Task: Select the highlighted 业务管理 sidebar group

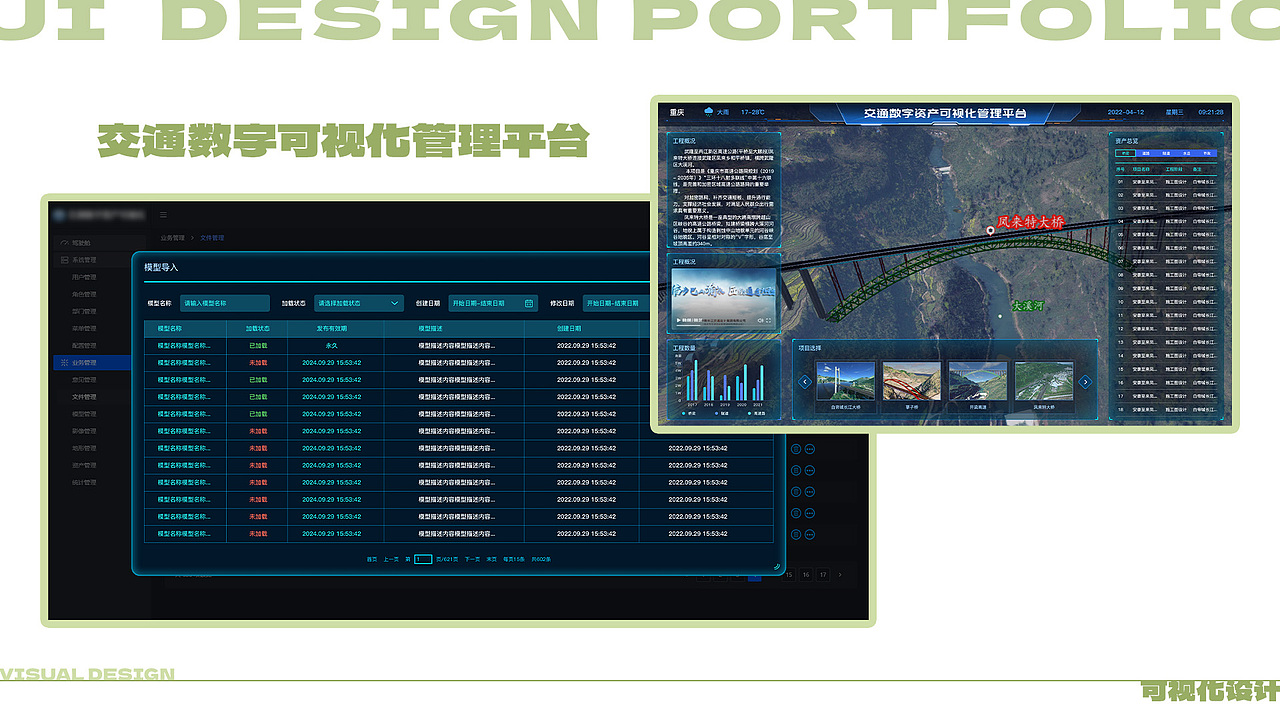Action: 92,362
